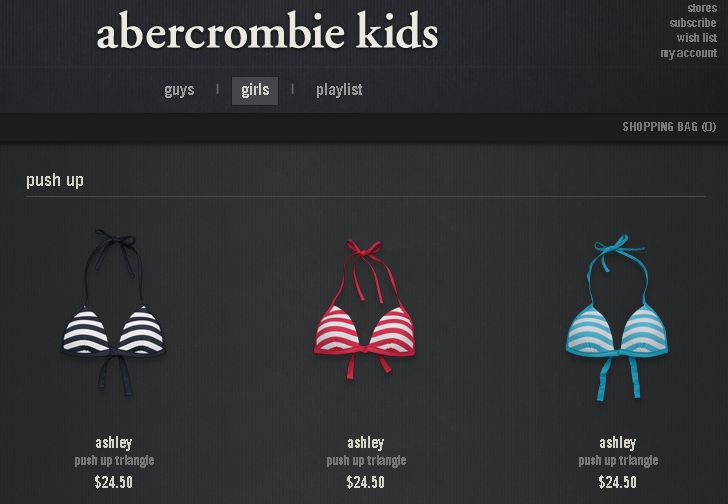Click the $24.50 price under turquoise item
The height and width of the screenshot is (504, 728).
(x=618, y=482)
